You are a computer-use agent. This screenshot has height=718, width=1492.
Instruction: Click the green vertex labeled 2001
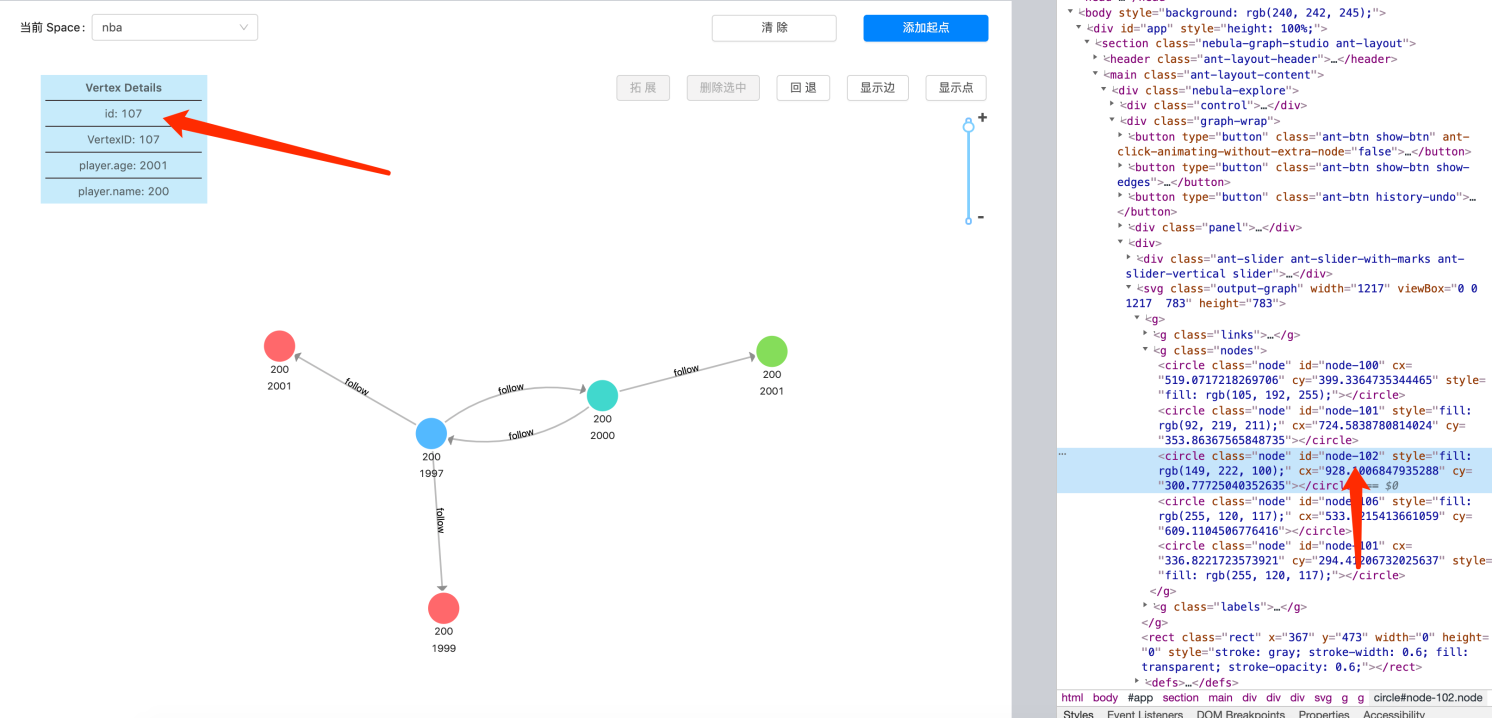coord(770,352)
